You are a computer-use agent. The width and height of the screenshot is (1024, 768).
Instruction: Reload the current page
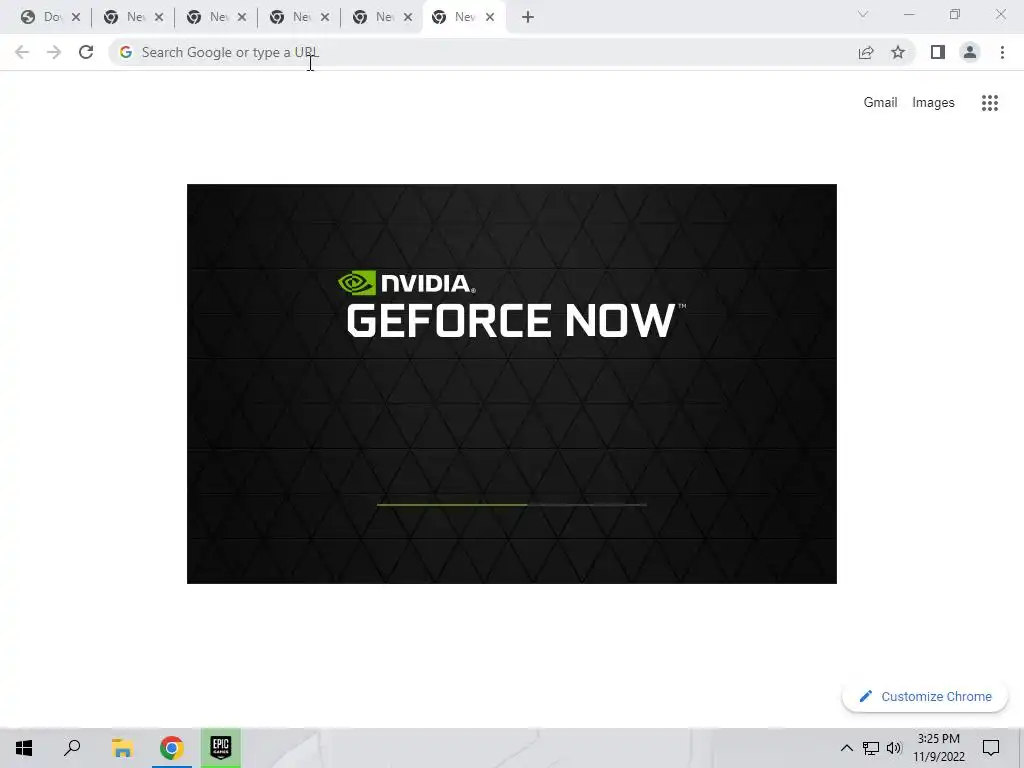(x=86, y=52)
